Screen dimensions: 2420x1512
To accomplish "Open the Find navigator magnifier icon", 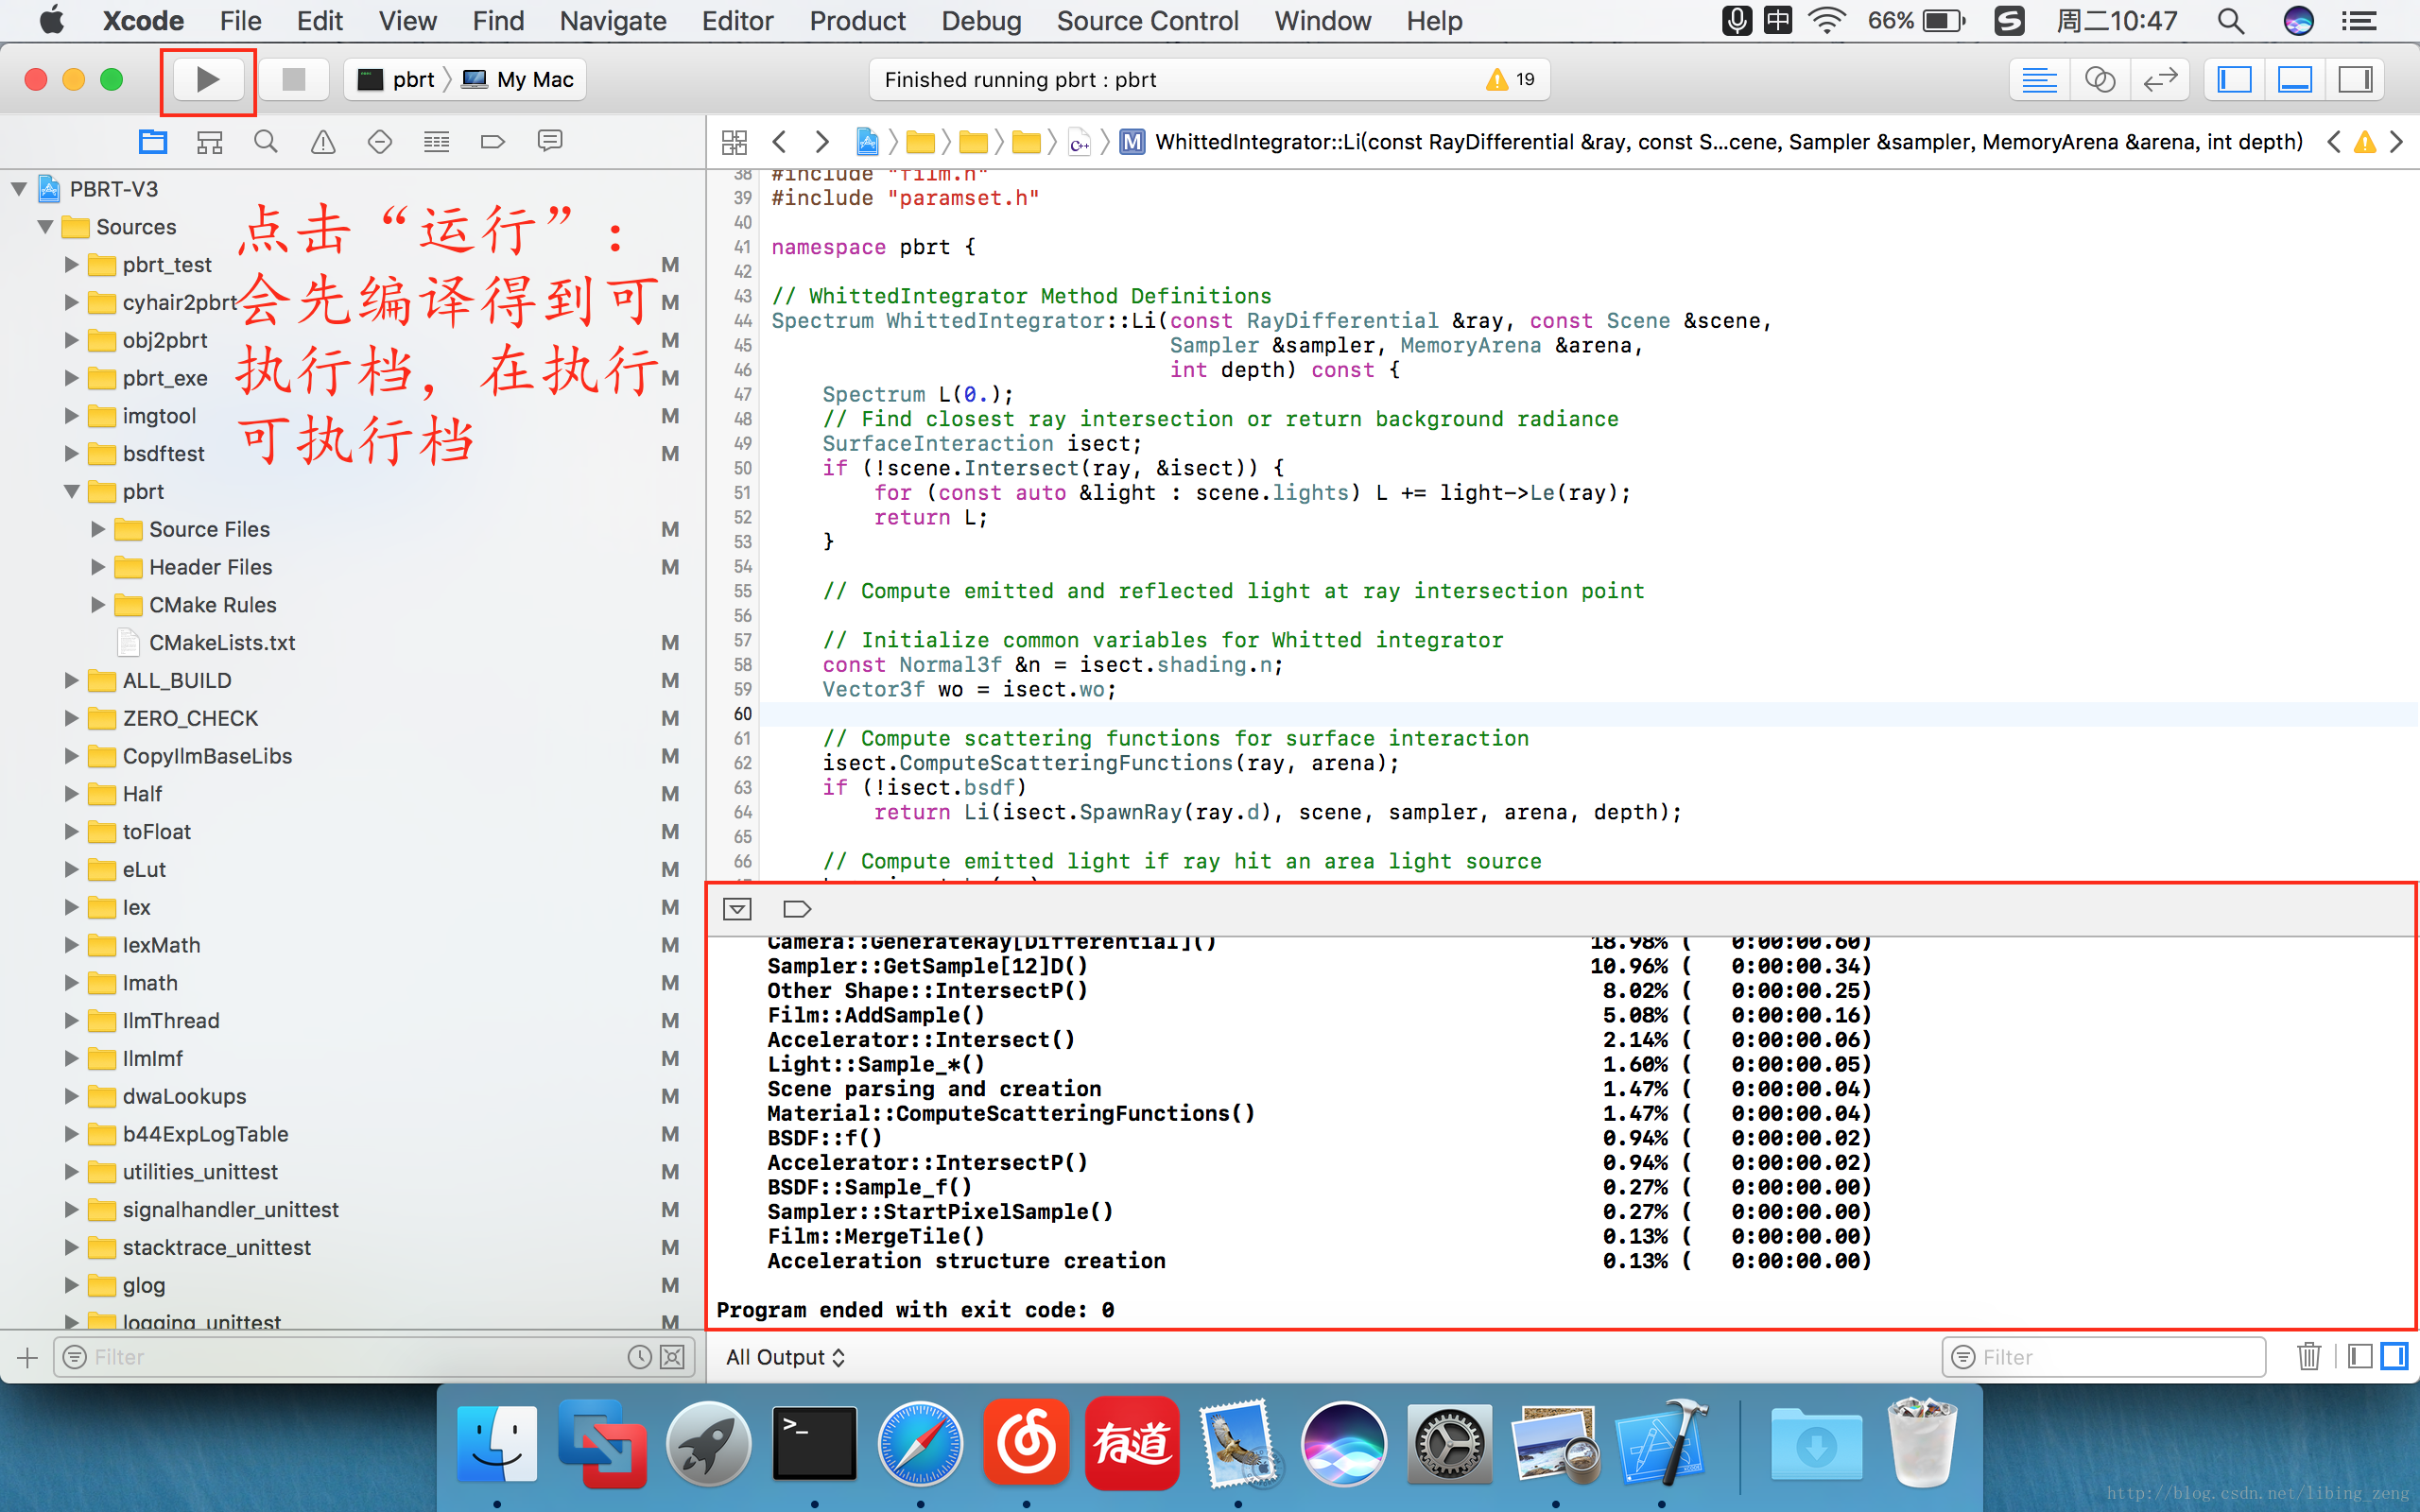I will (266, 142).
